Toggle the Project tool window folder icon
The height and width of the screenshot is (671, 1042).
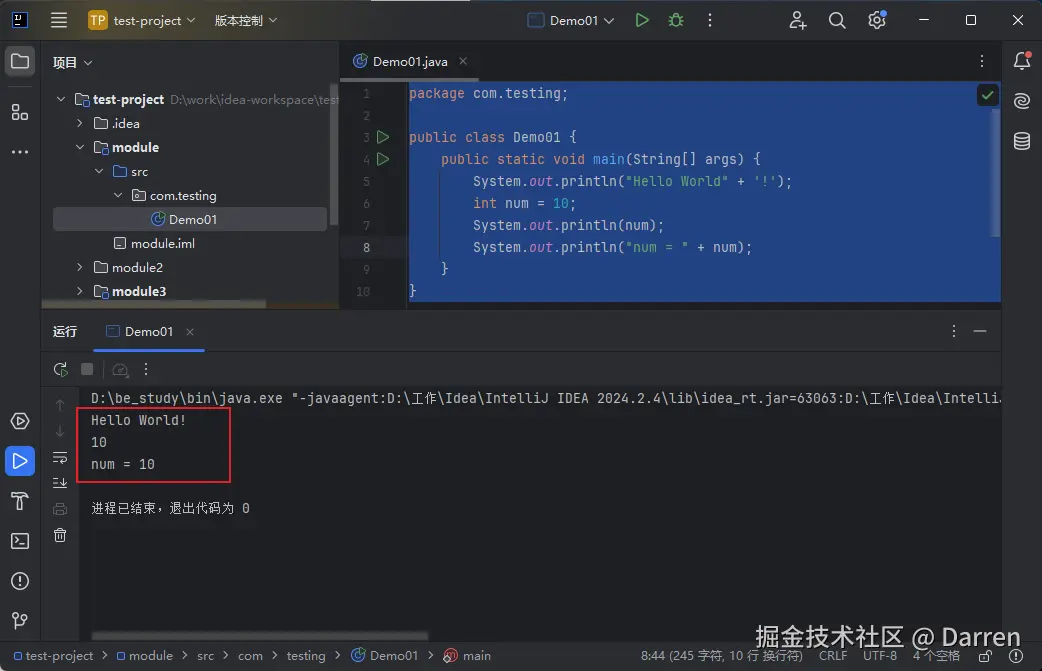point(20,62)
